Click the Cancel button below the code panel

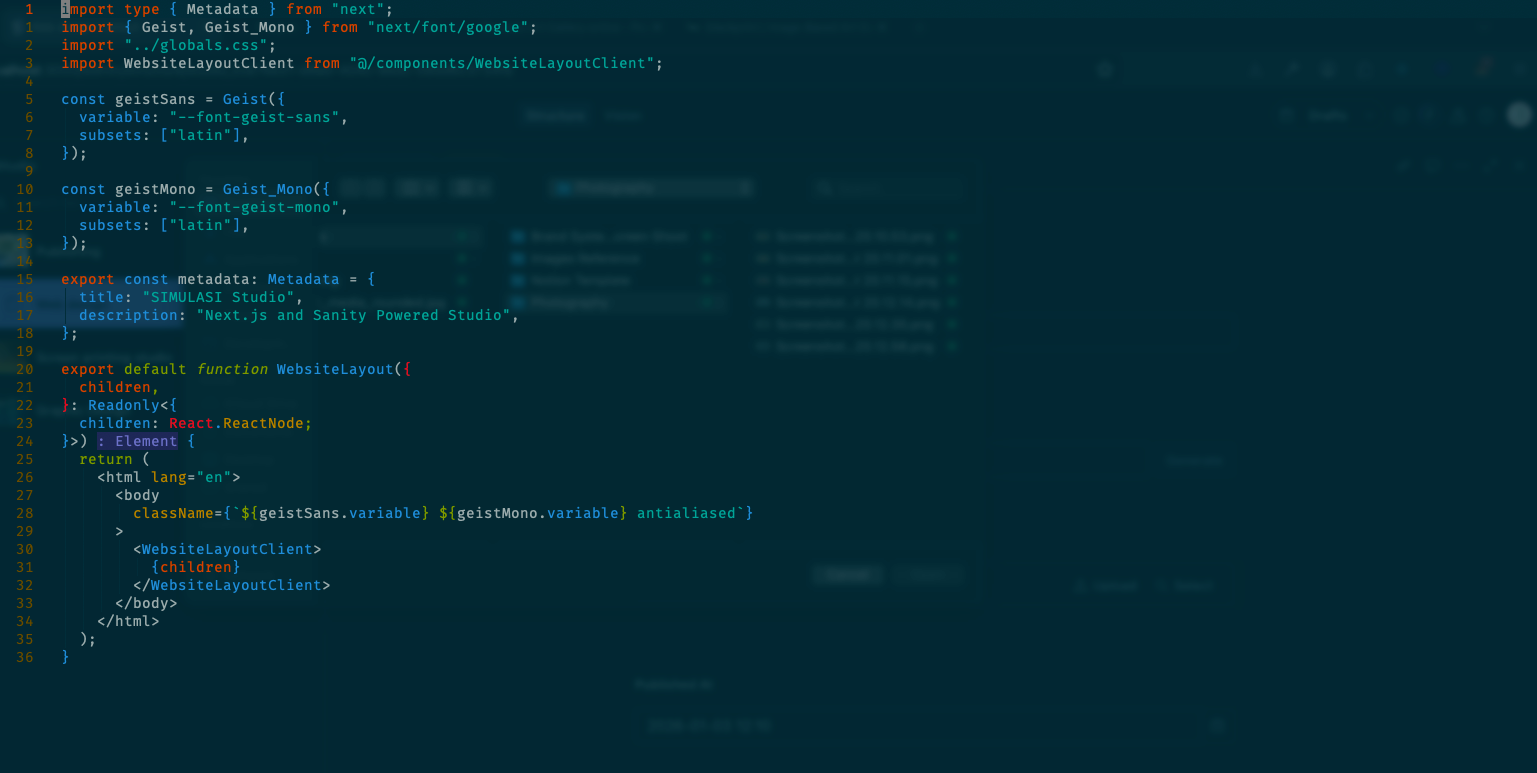point(848,575)
